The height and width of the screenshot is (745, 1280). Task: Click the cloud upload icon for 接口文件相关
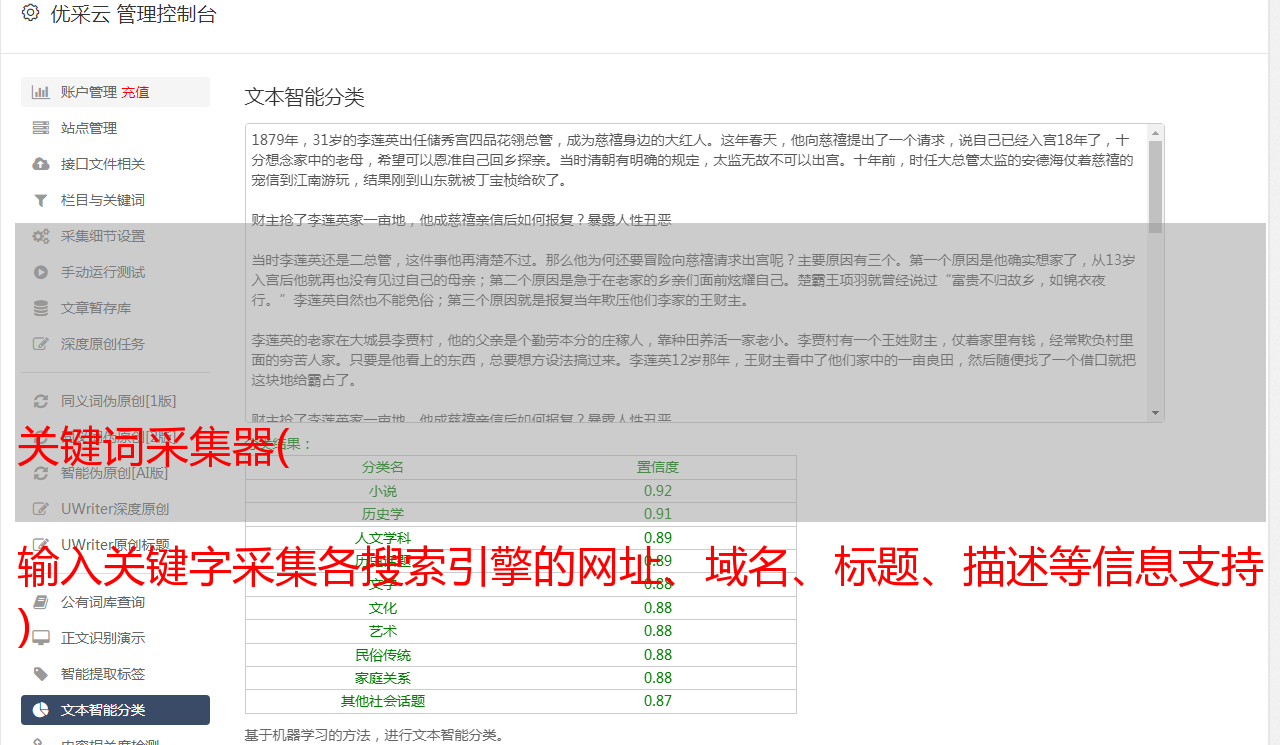click(x=41, y=164)
